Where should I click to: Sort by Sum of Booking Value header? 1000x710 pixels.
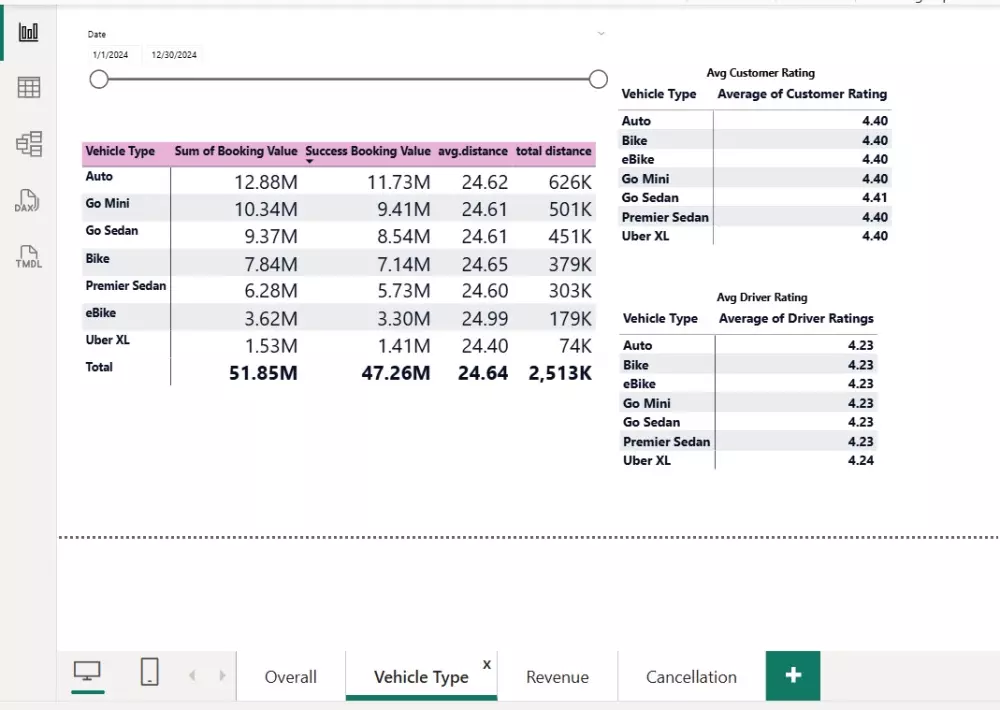coord(236,151)
